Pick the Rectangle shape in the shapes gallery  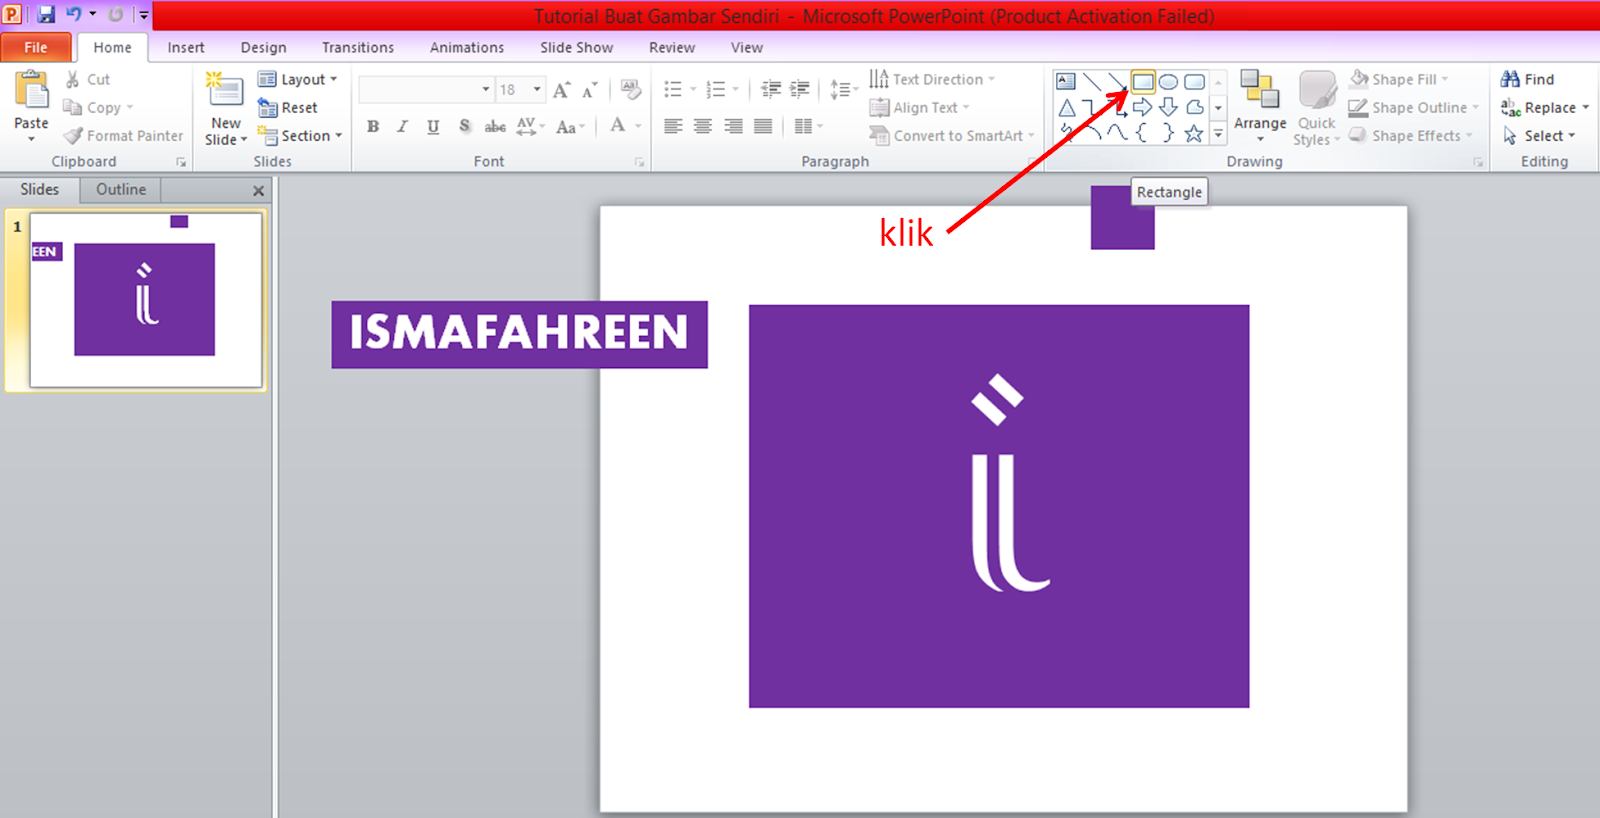1143,82
